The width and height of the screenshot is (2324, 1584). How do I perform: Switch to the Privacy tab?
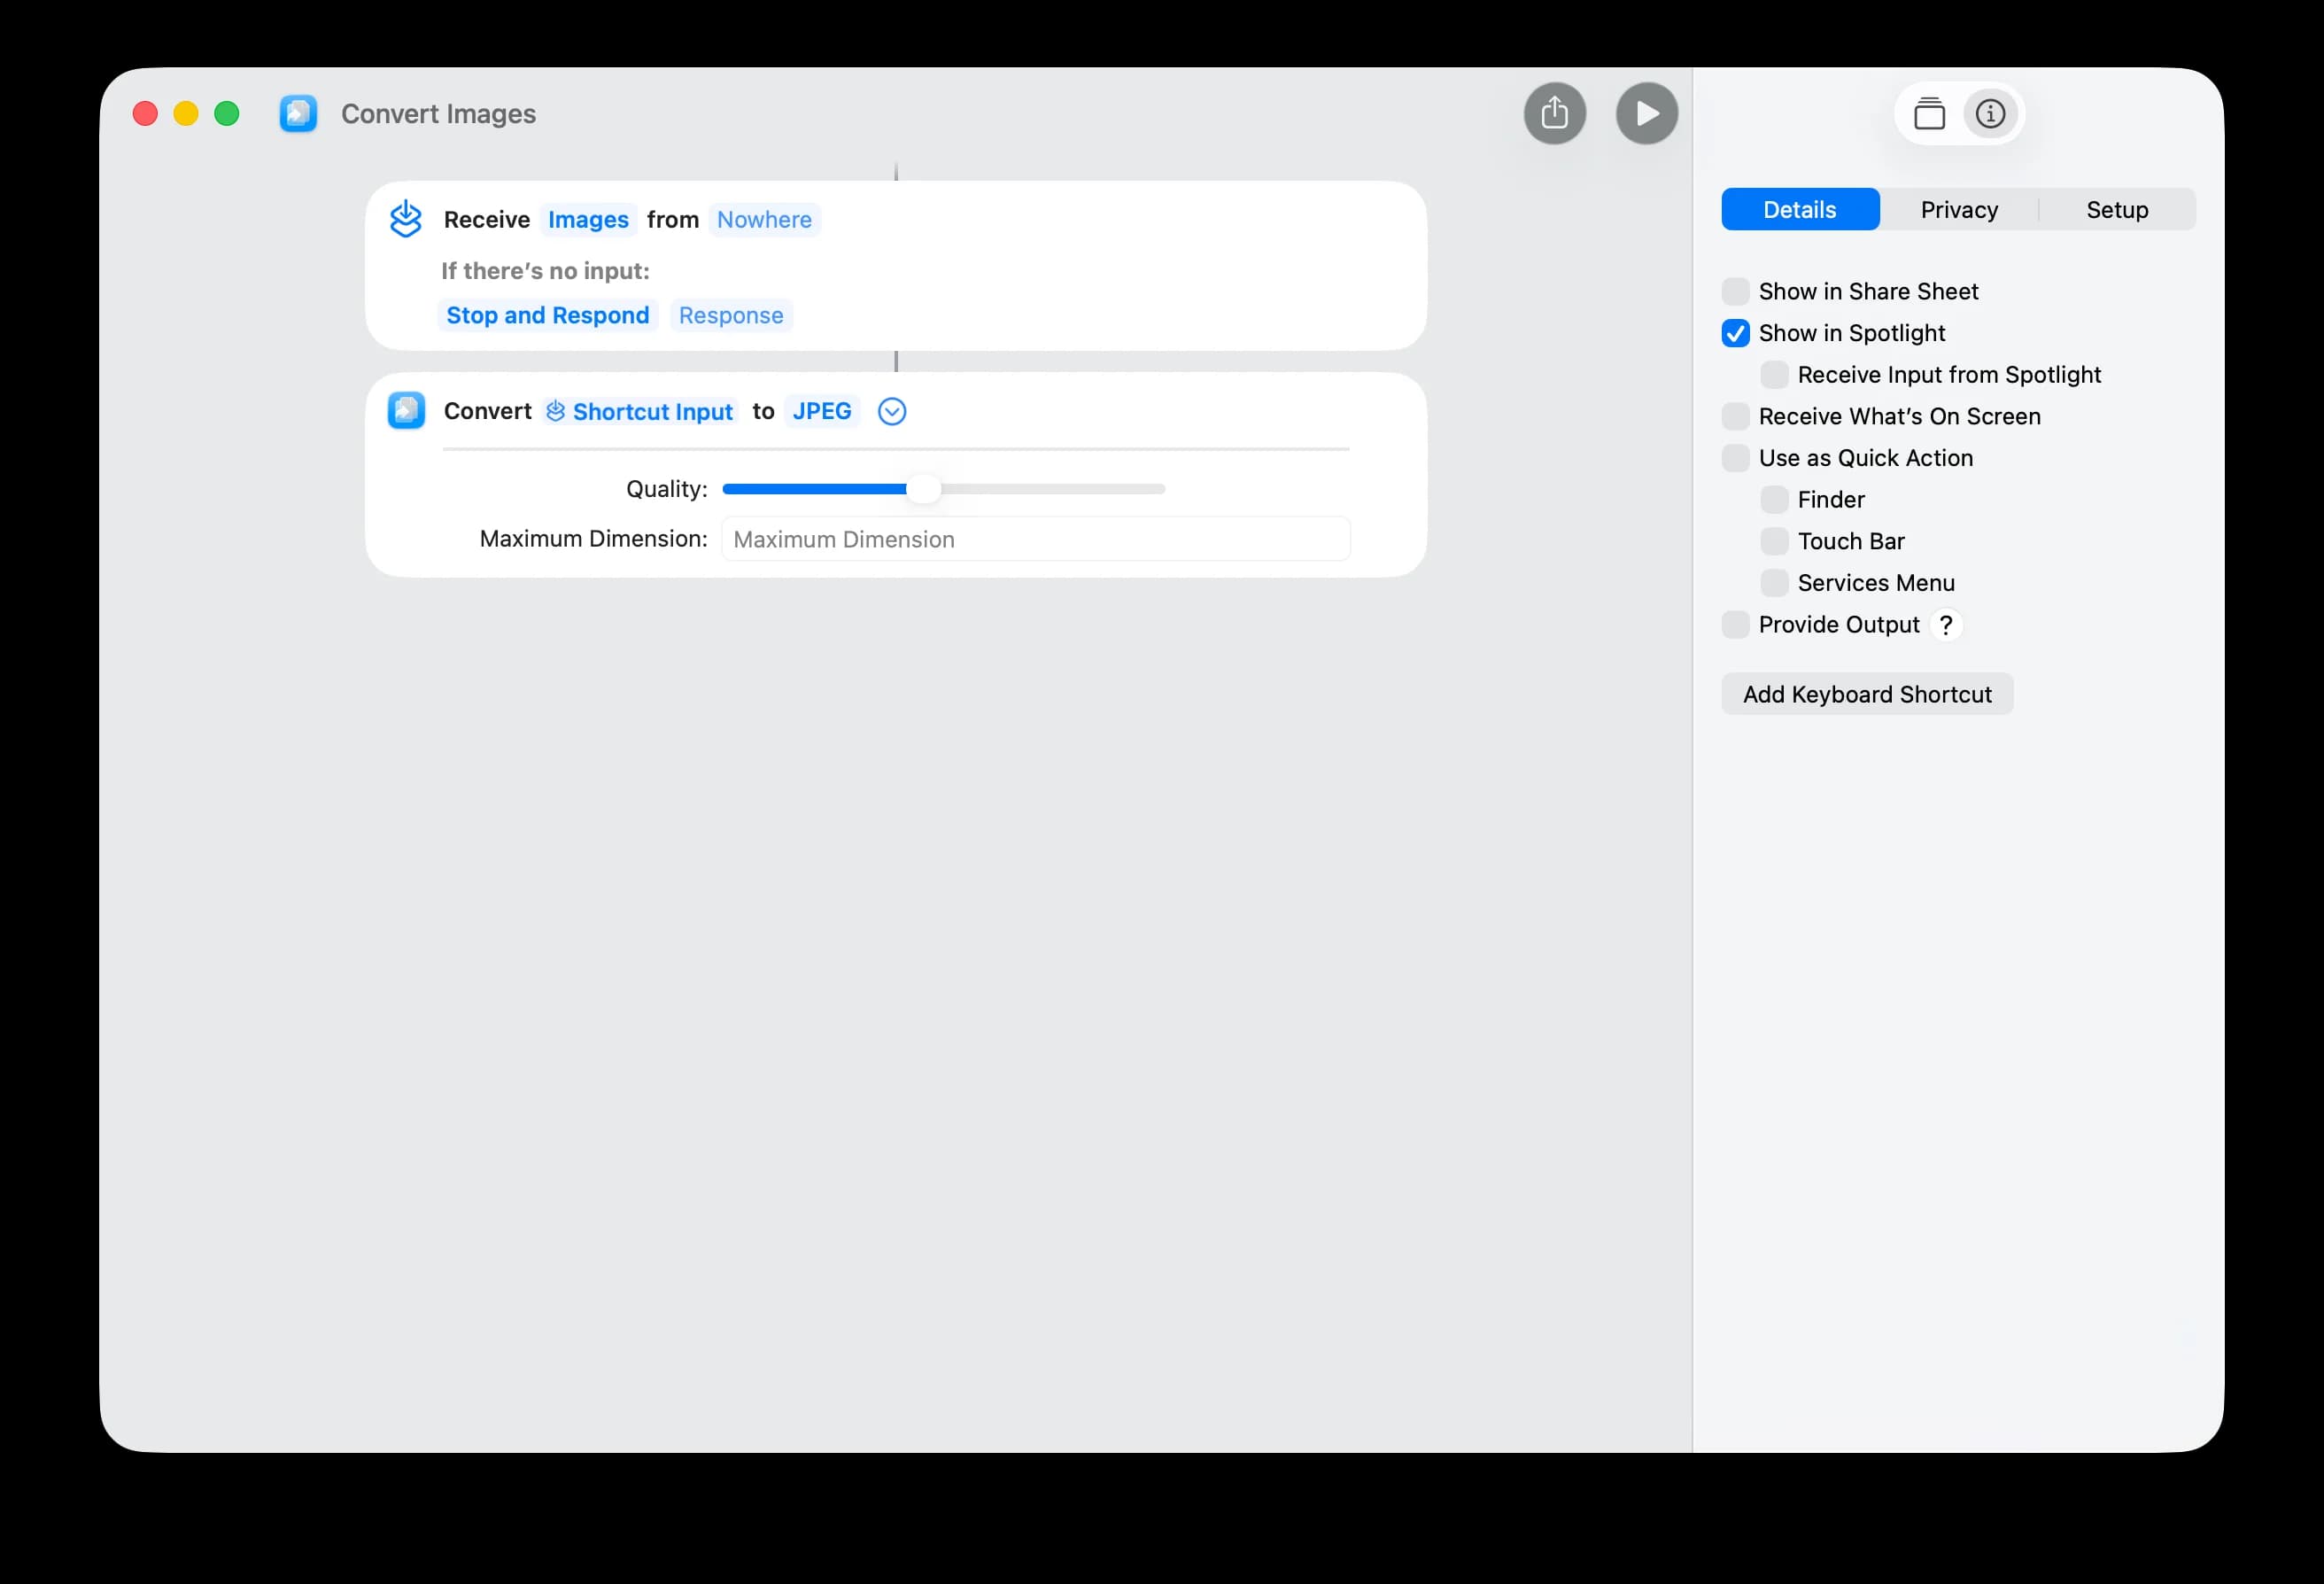pos(1958,209)
